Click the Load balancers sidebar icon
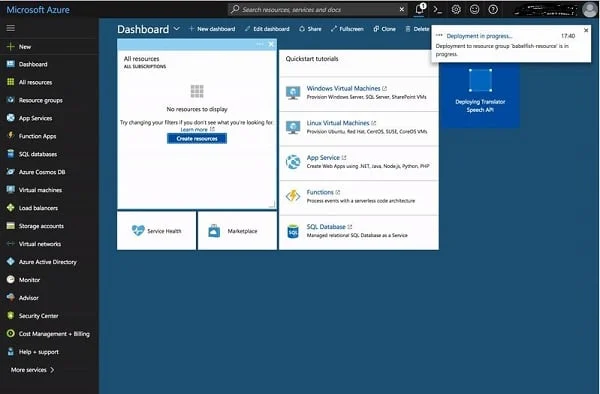The image size is (600, 394). pos(11,208)
